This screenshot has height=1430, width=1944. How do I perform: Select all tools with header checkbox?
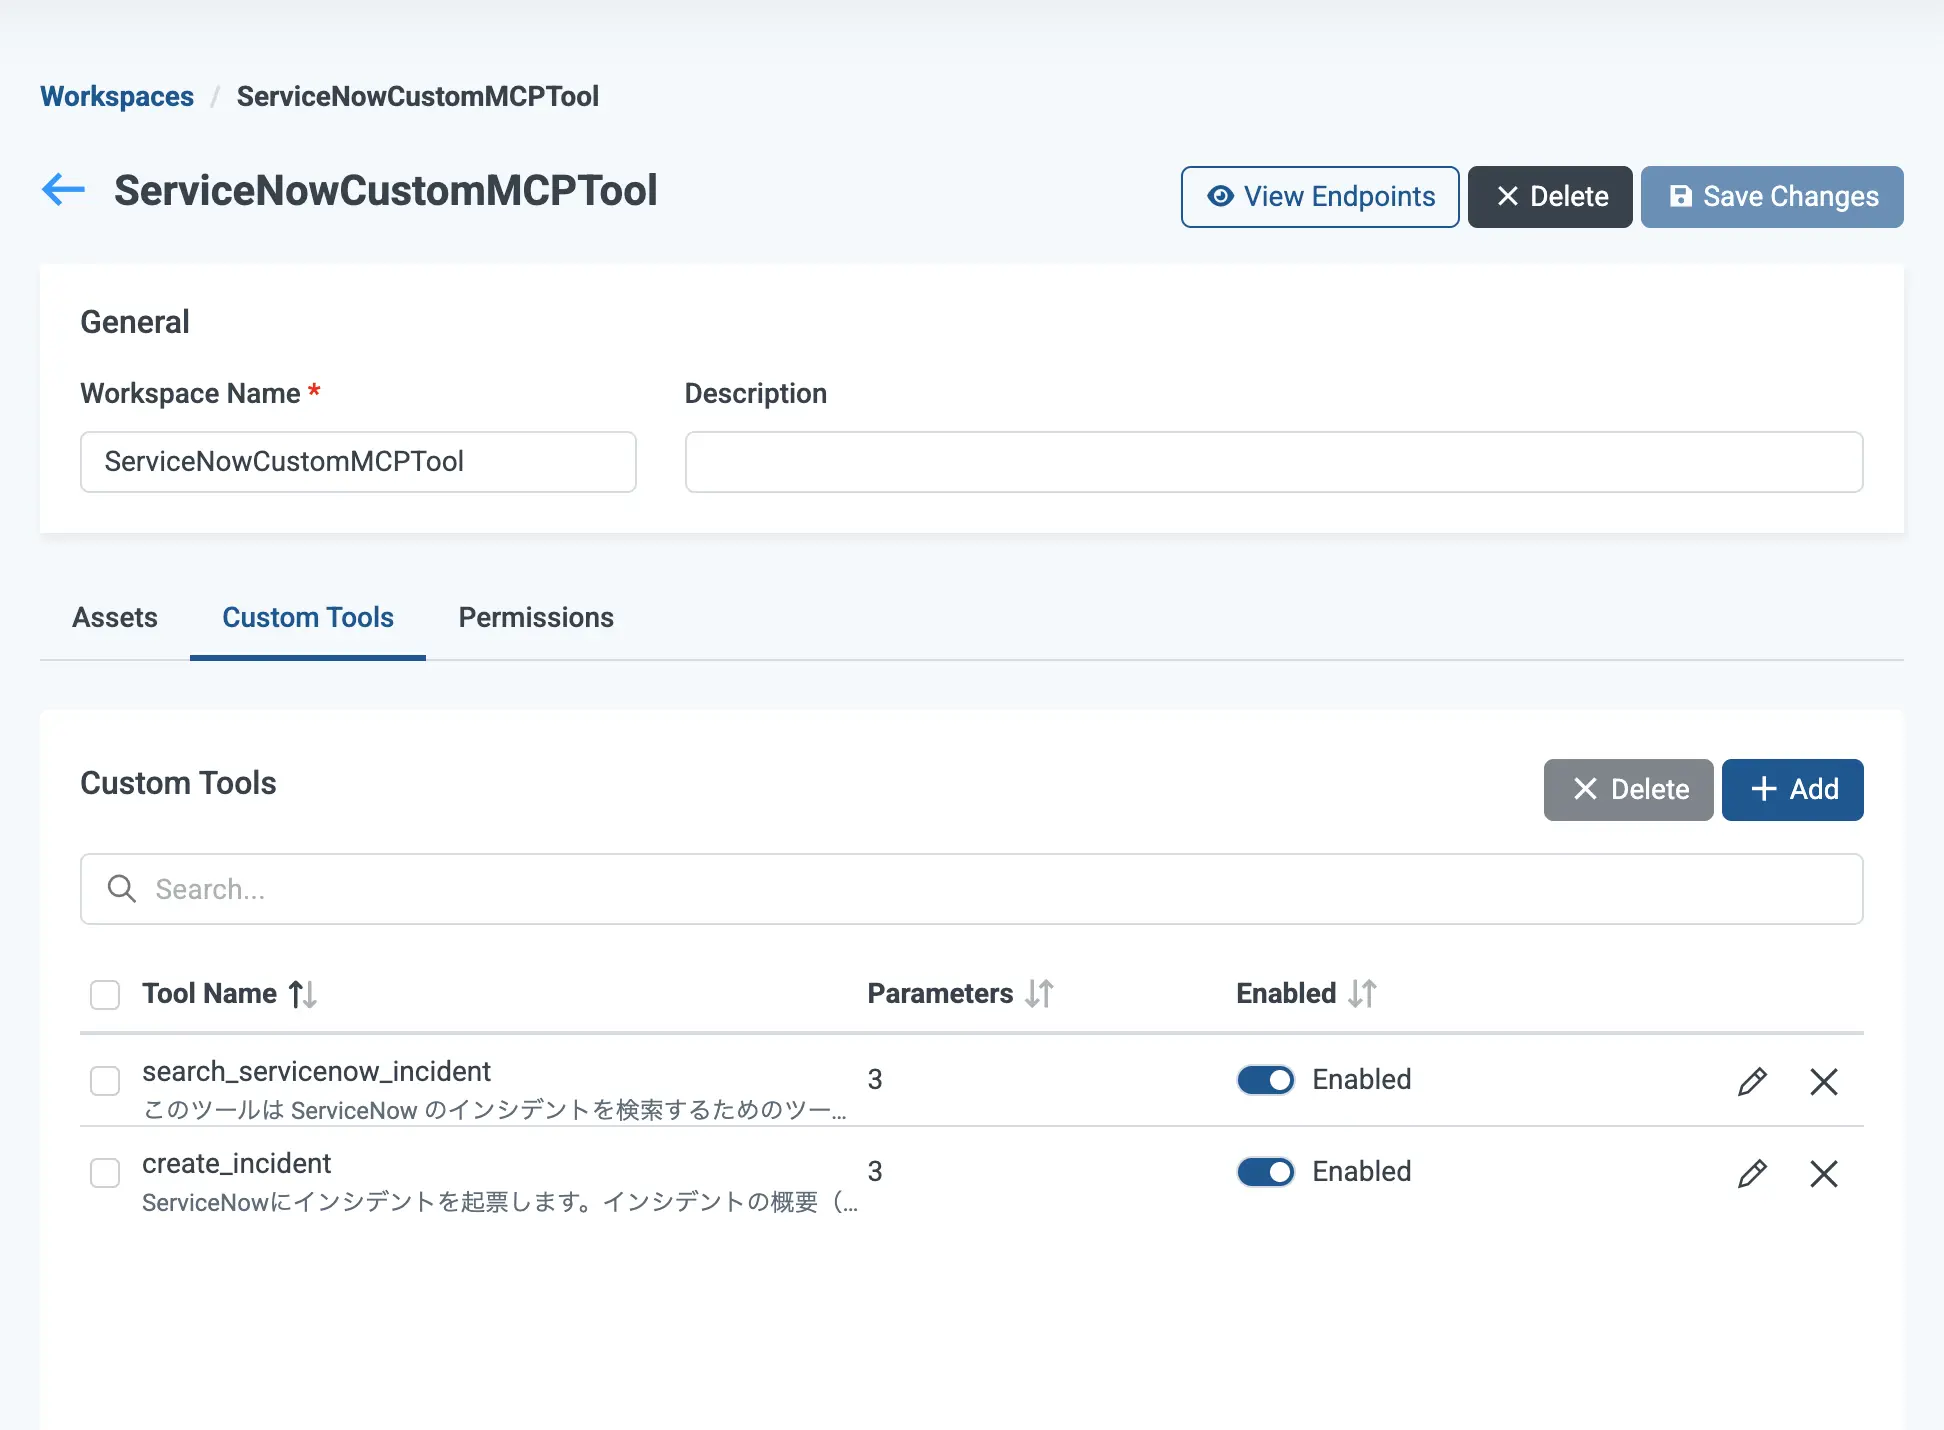(105, 995)
